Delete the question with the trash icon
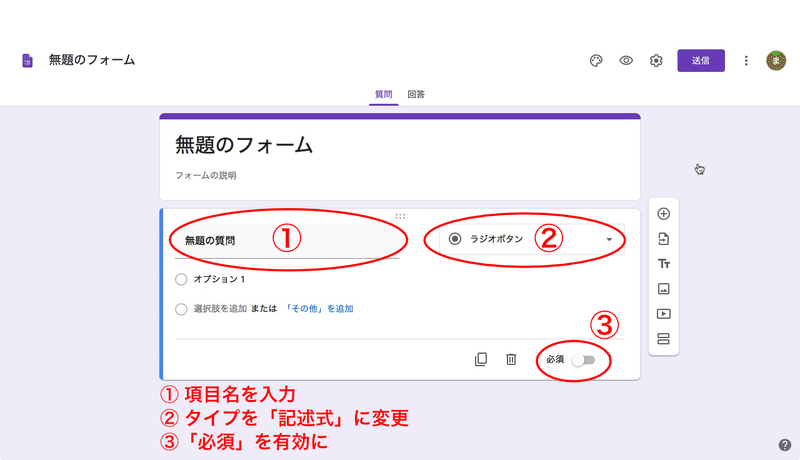Screen dimensions: 800x460 coord(511,360)
